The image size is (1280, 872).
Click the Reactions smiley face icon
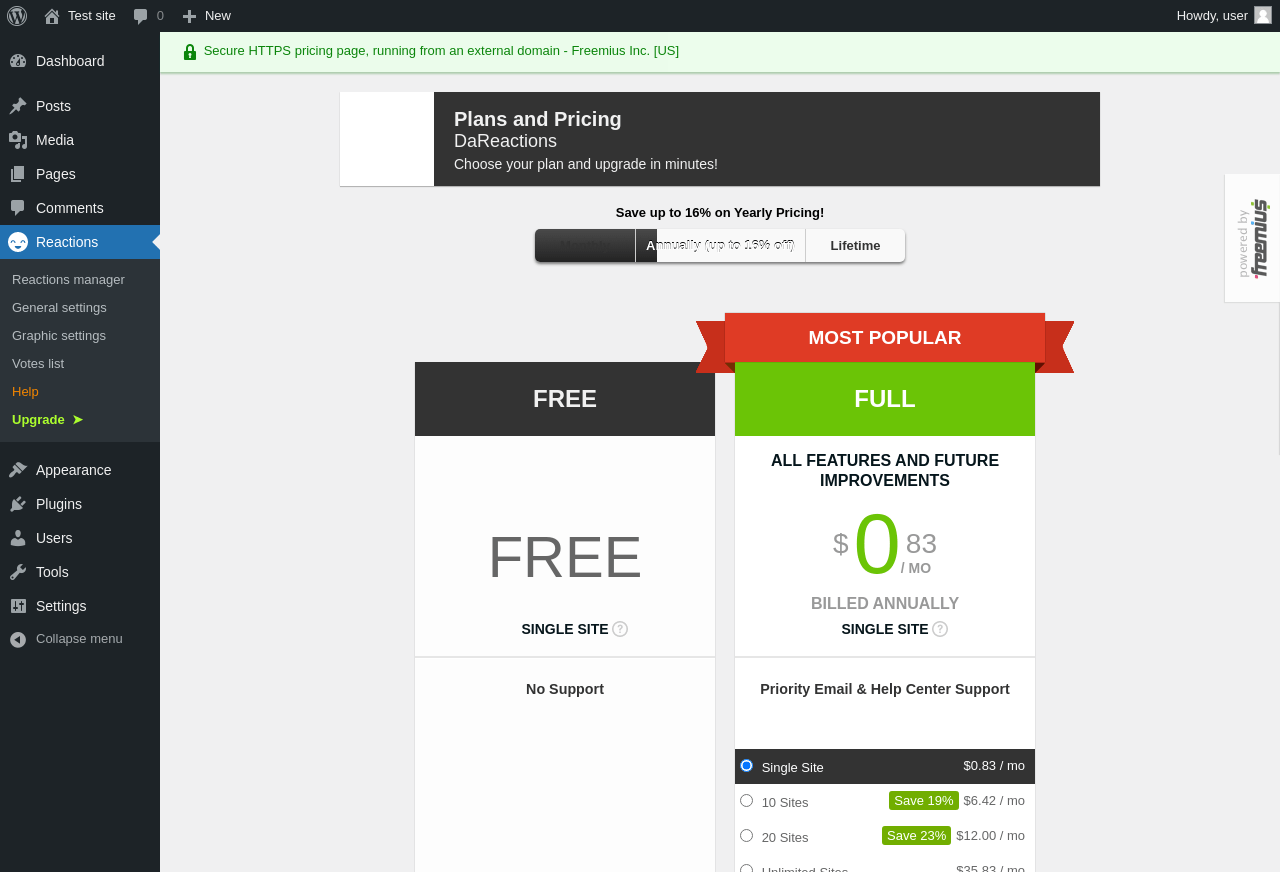[18, 242]
